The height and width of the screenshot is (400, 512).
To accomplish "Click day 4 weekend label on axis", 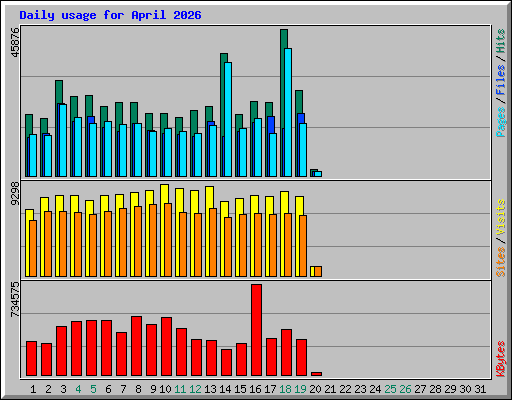I will (78, 389).
